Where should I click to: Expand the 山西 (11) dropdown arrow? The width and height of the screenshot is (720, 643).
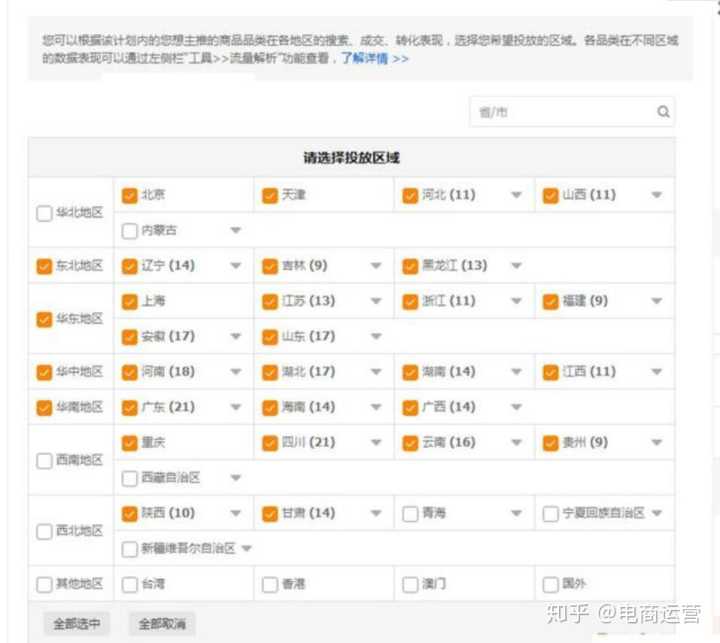pyautogui.click(x=657, y=195)
